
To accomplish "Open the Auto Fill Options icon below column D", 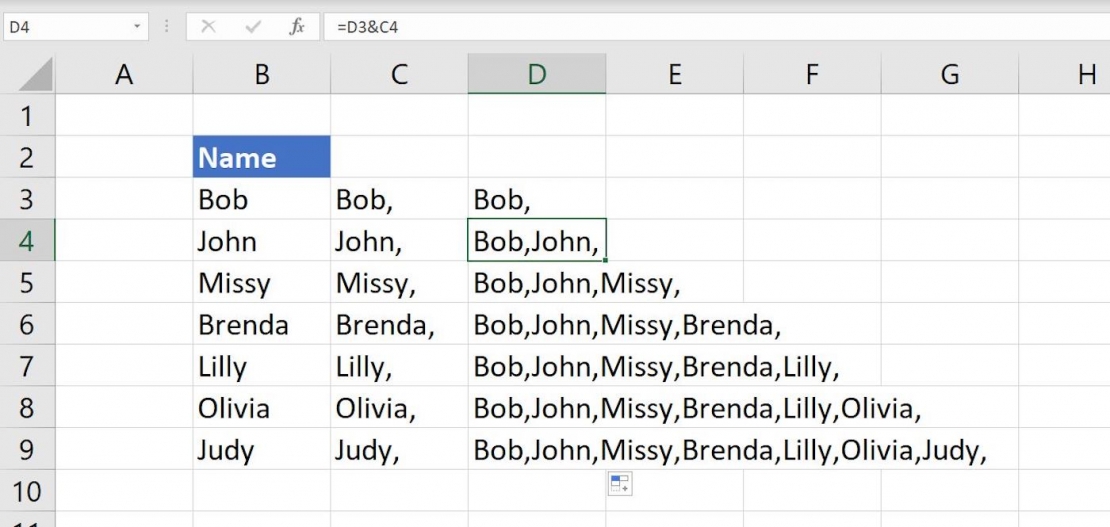I will tap(620, 485).
